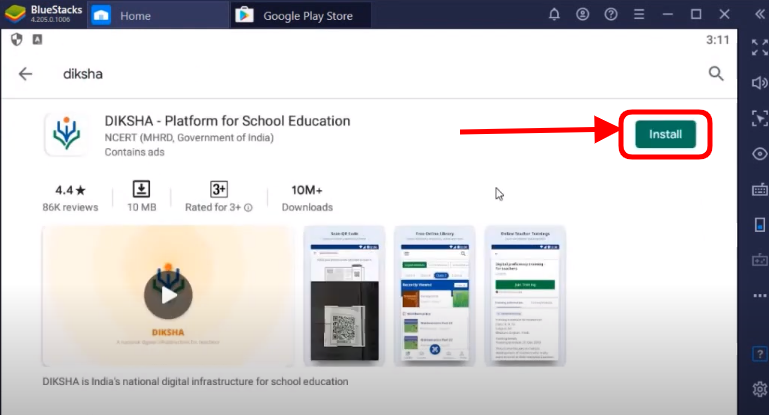The width and height of the screenshot is (769, 415).
Task: Click the 86K reviews text
Action: point(70,208)
